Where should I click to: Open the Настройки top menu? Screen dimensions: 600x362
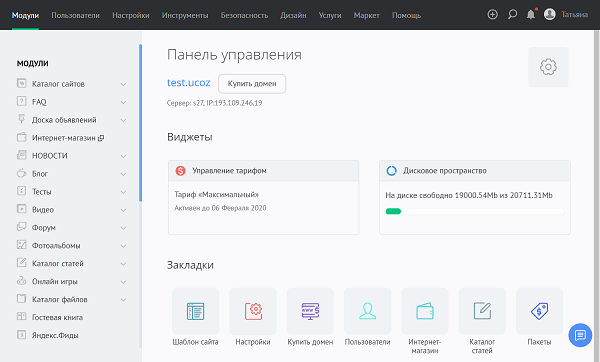pyautogui.click(x=131, y=15)
